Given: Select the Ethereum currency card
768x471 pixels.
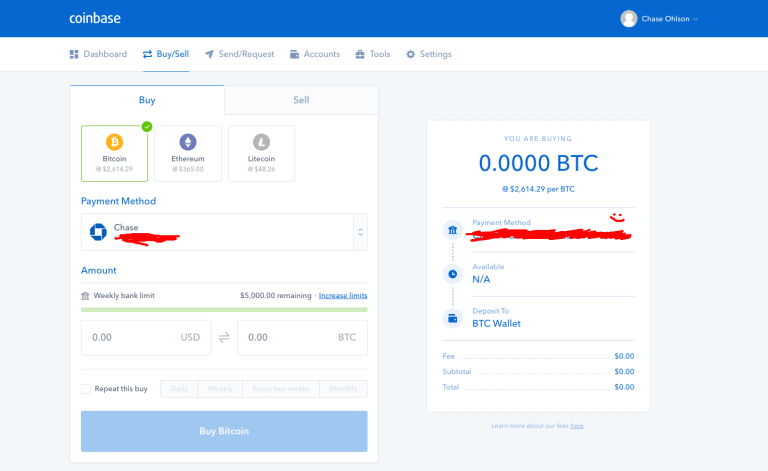Looking at the screenshot, I should (188, 153).
